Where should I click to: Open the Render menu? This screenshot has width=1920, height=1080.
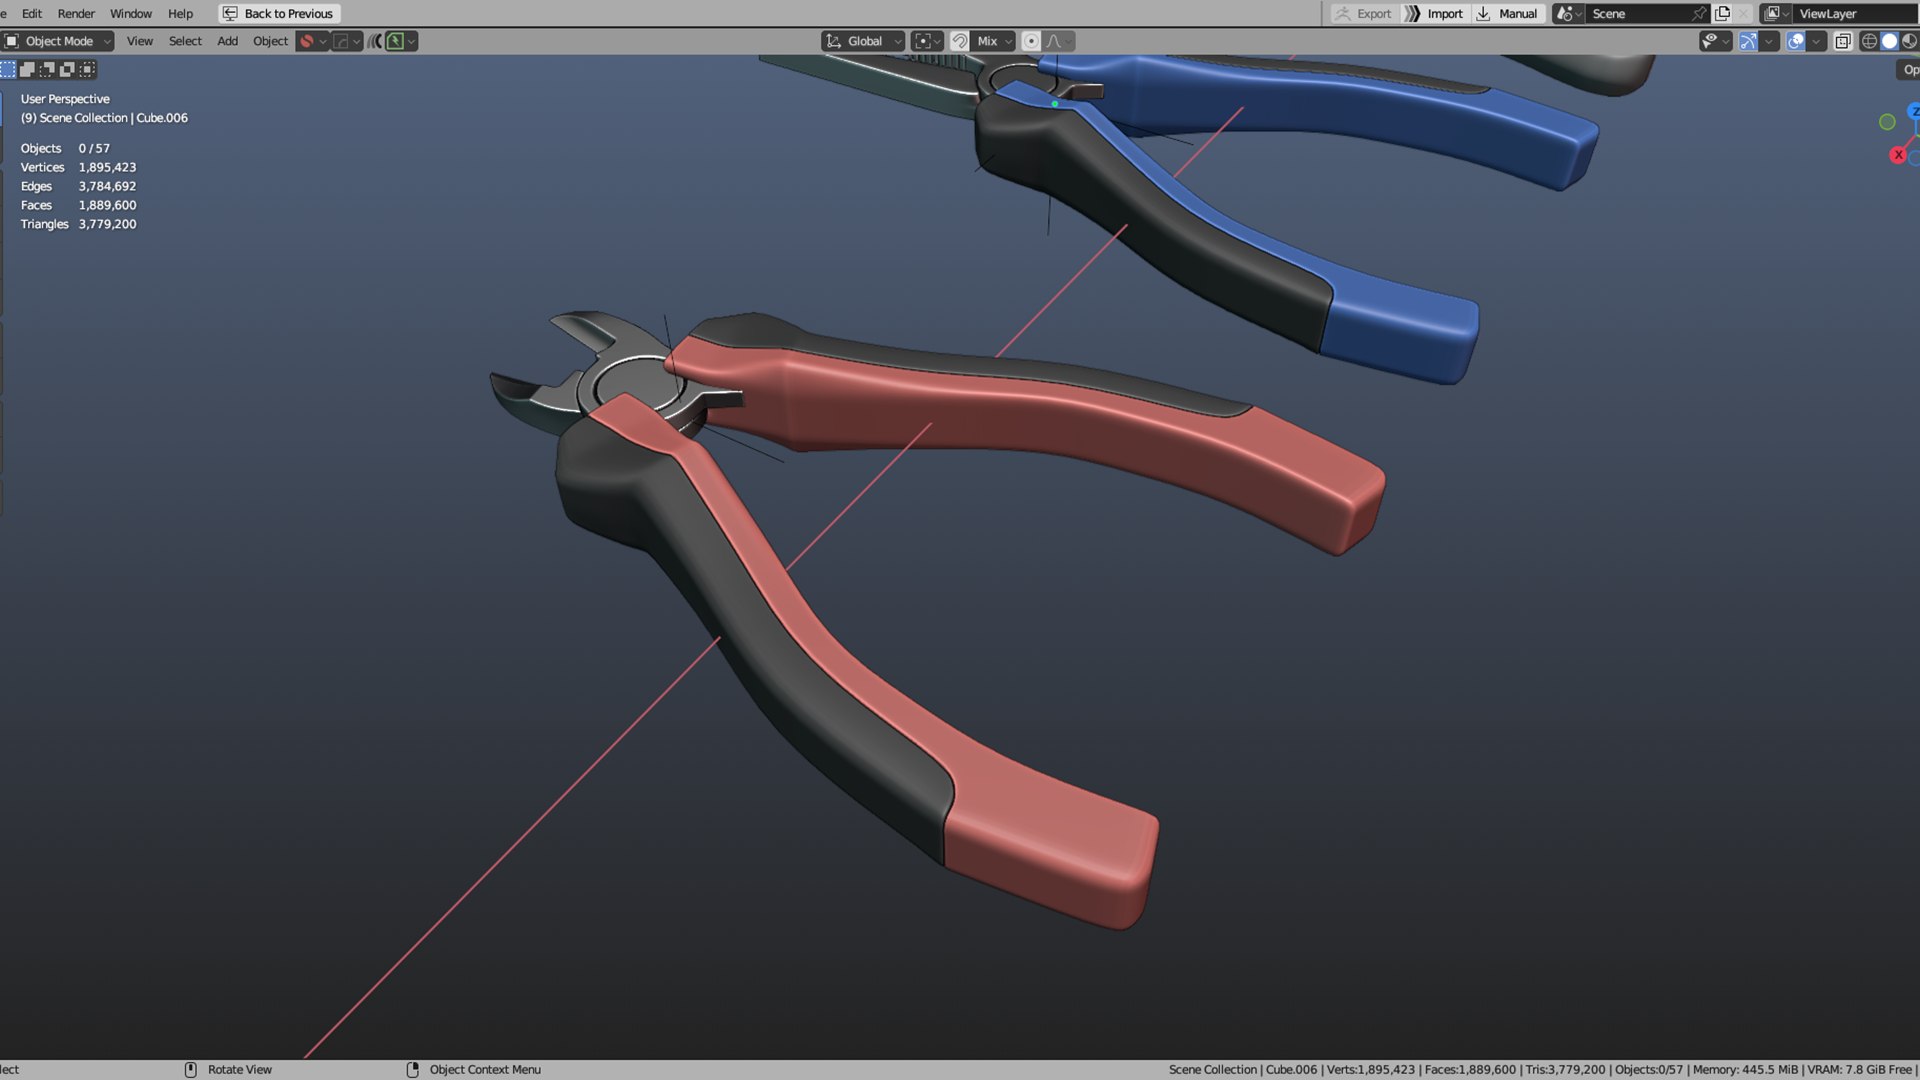point(76,13)
